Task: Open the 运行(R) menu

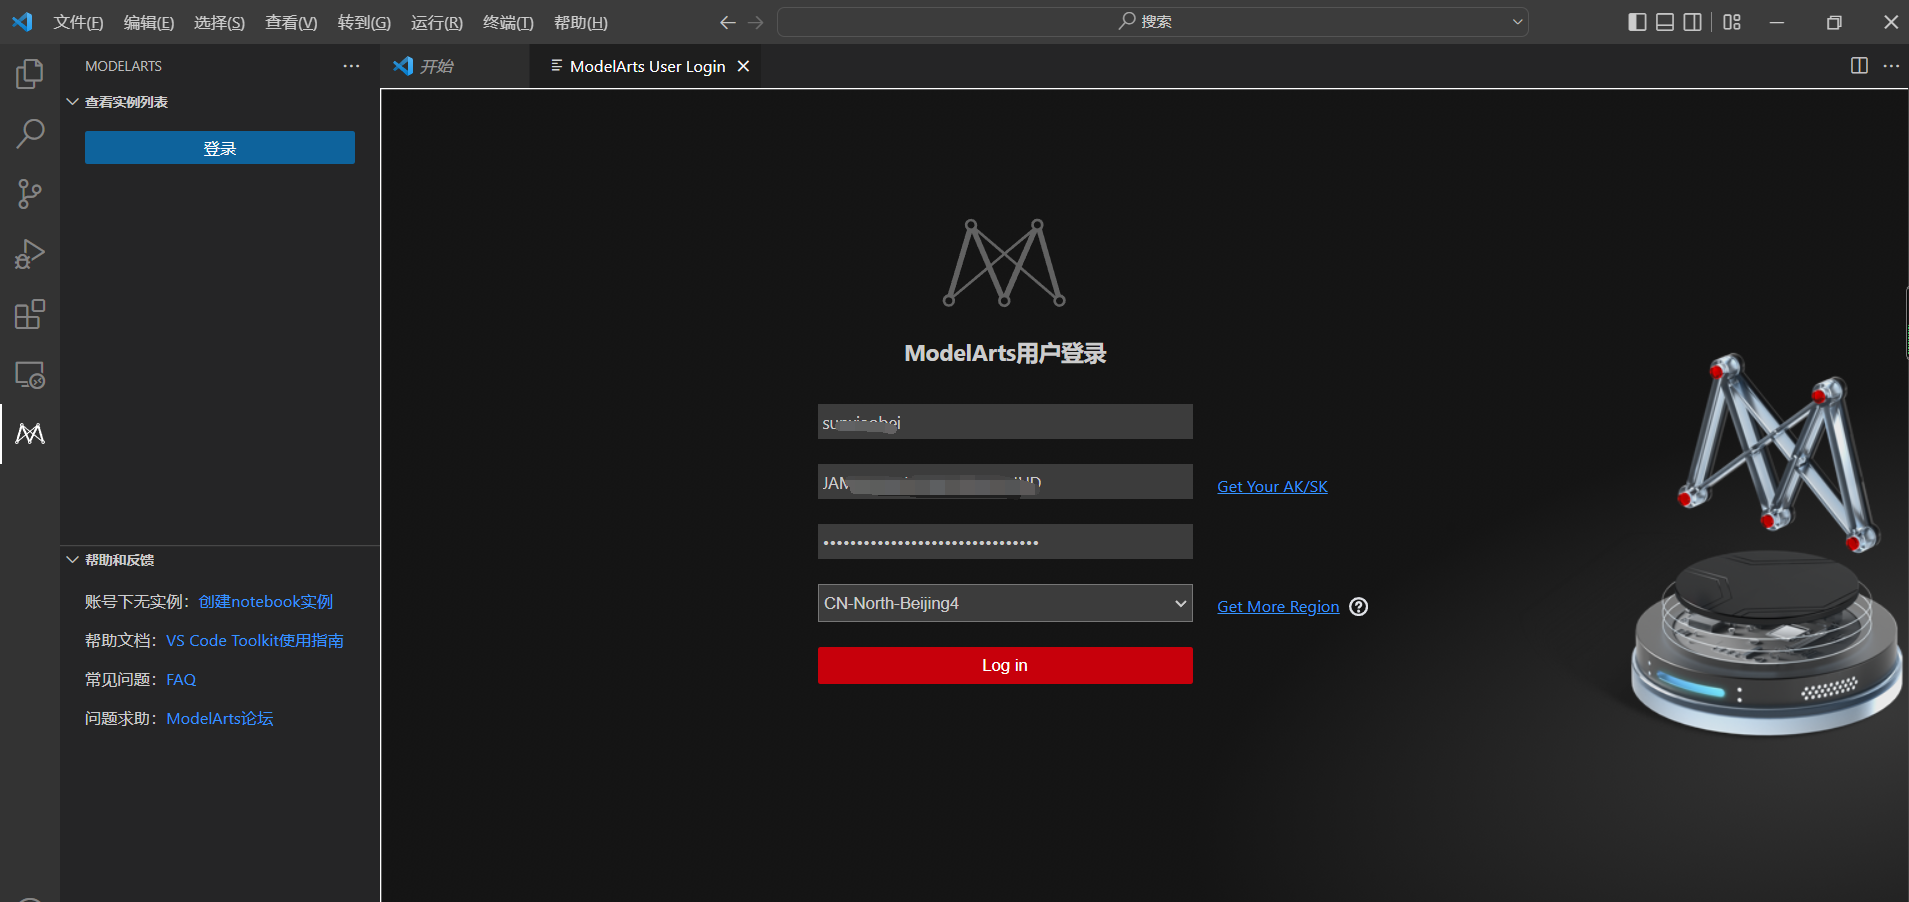Action: (437, 22)
